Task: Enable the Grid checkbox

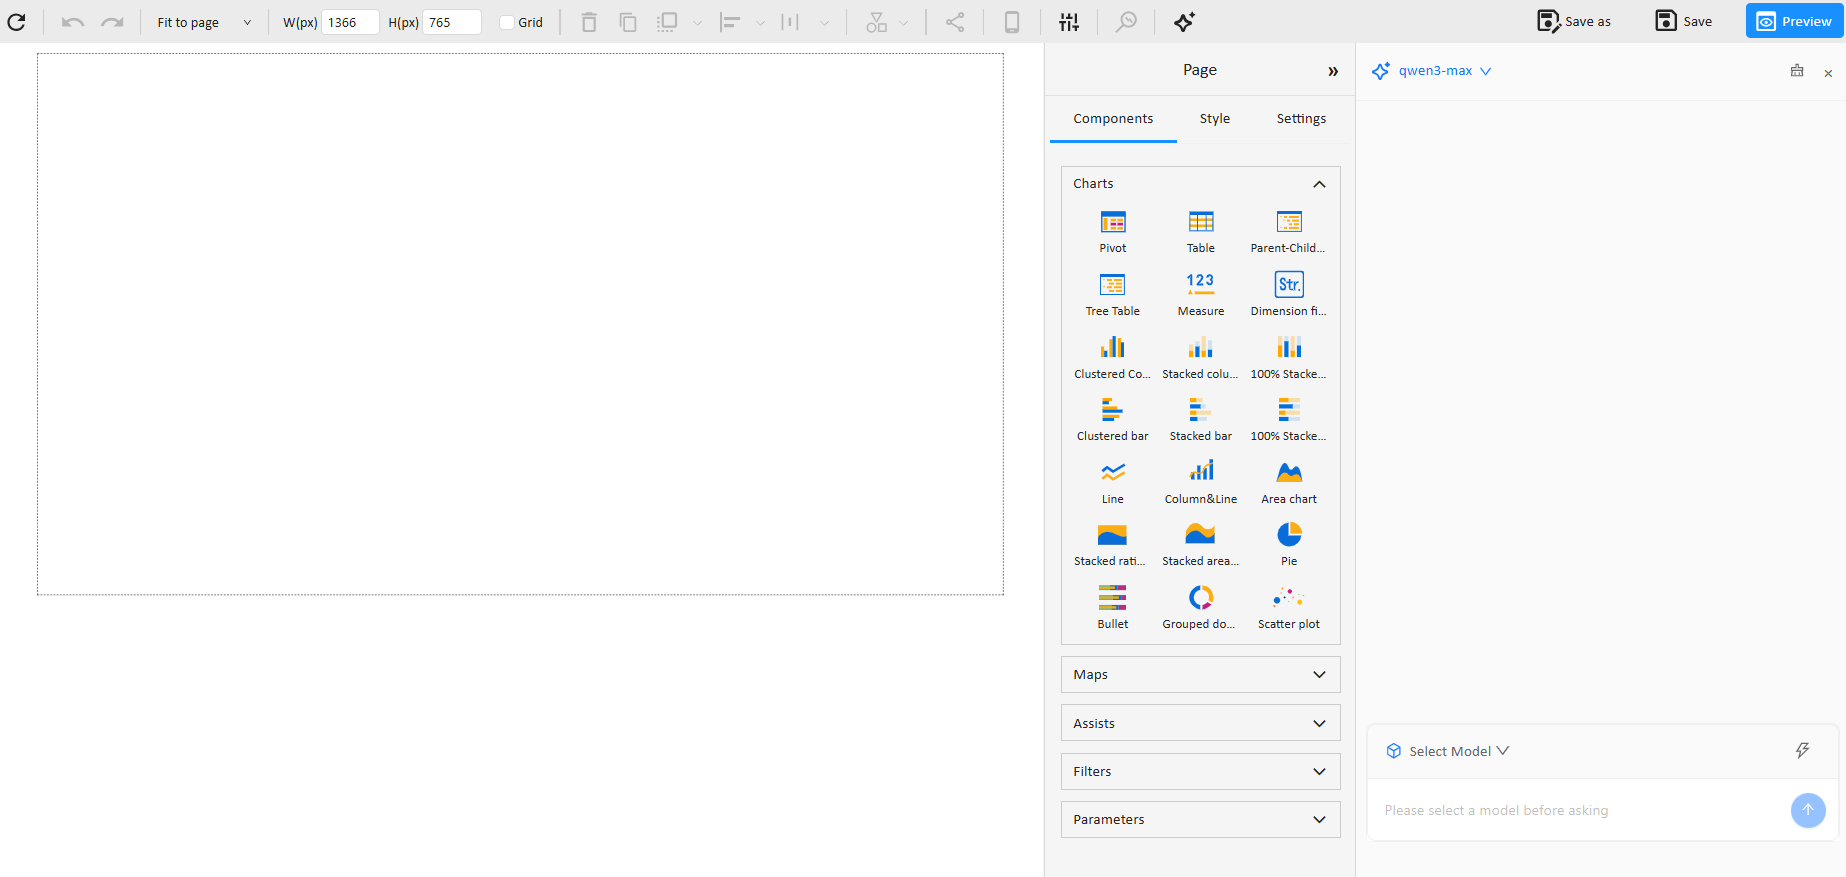Action: [x=507, y=22]
